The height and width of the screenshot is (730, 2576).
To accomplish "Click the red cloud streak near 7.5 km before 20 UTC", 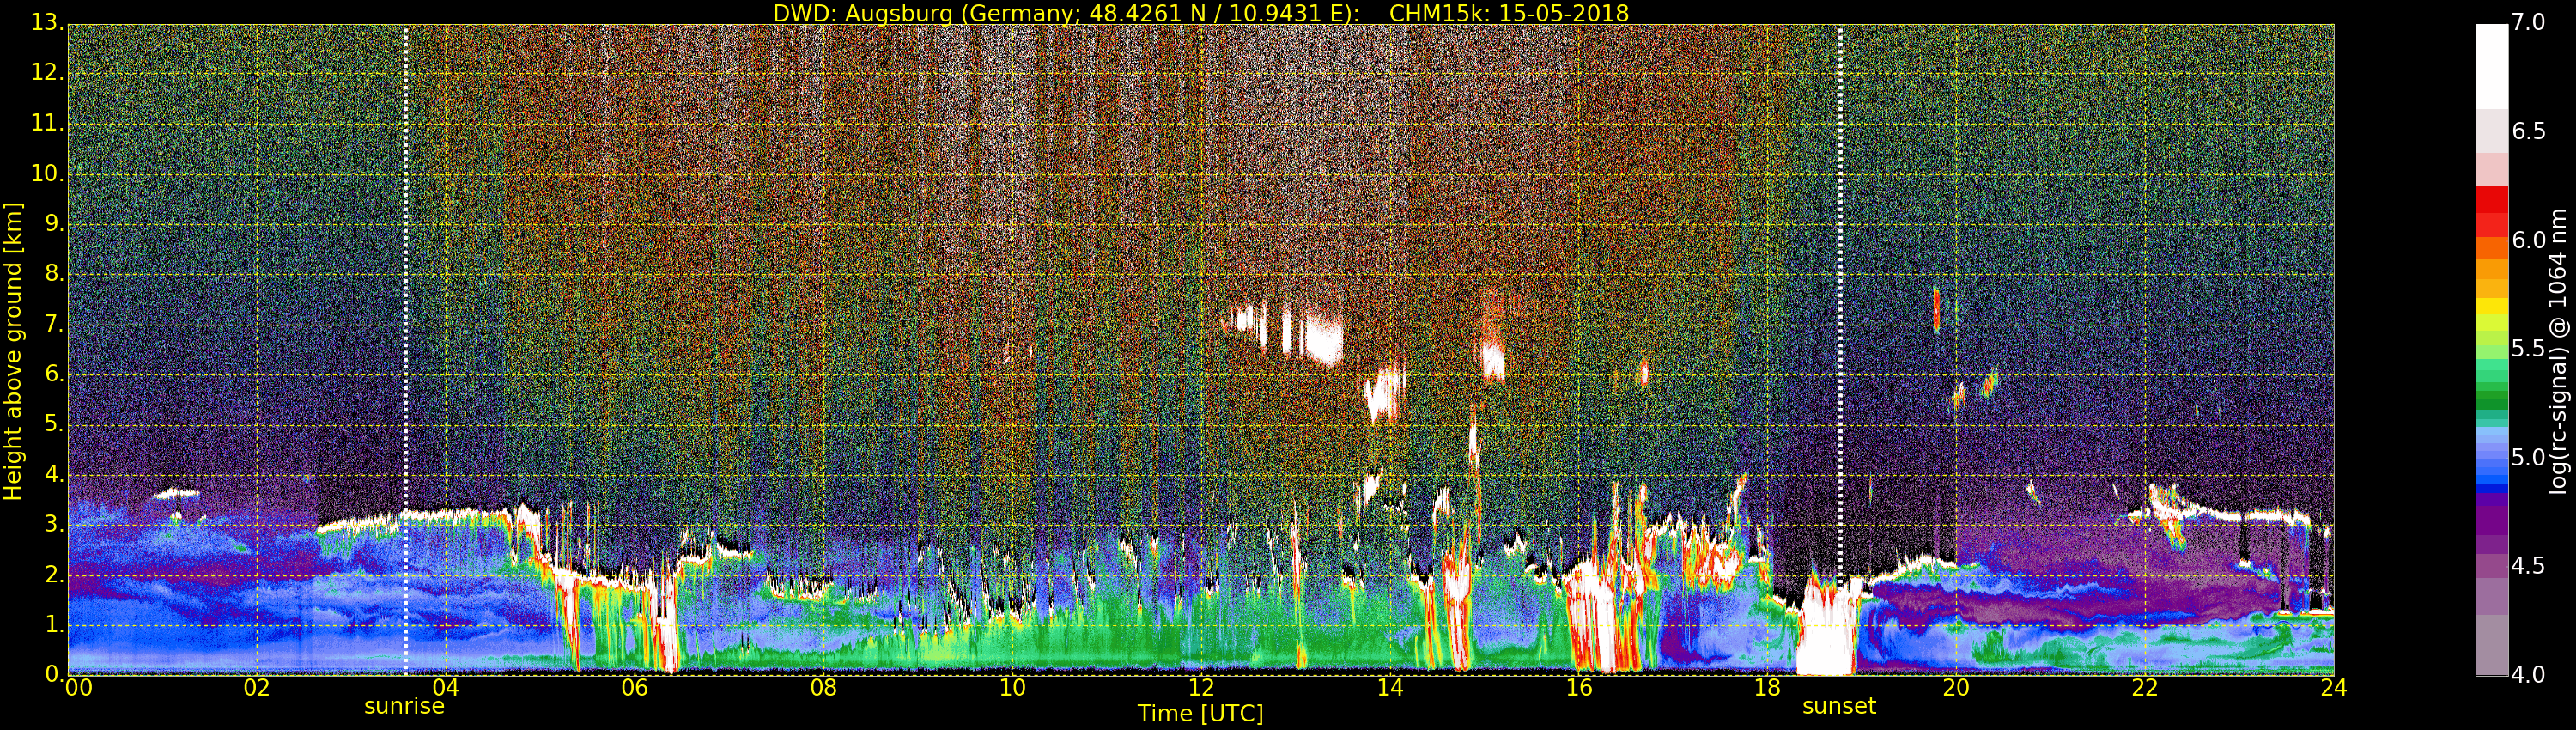I will pyautogui.click(x=1937, y=309).
